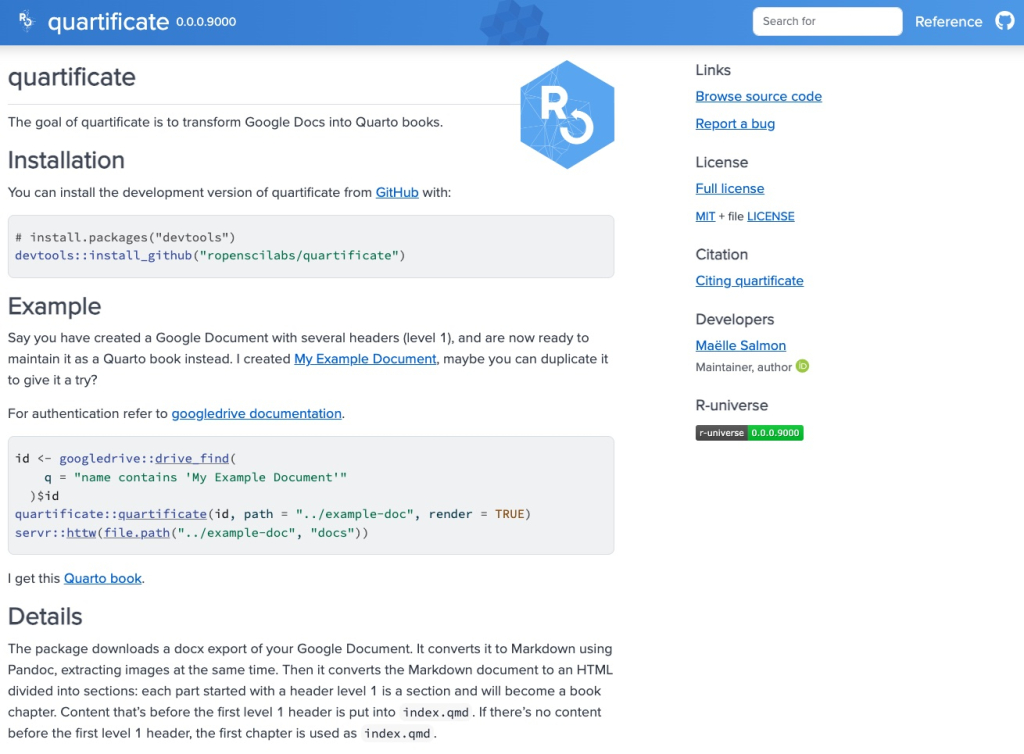
Task: Click the R-universe sidebar heading
Action: tap(731, 405)
